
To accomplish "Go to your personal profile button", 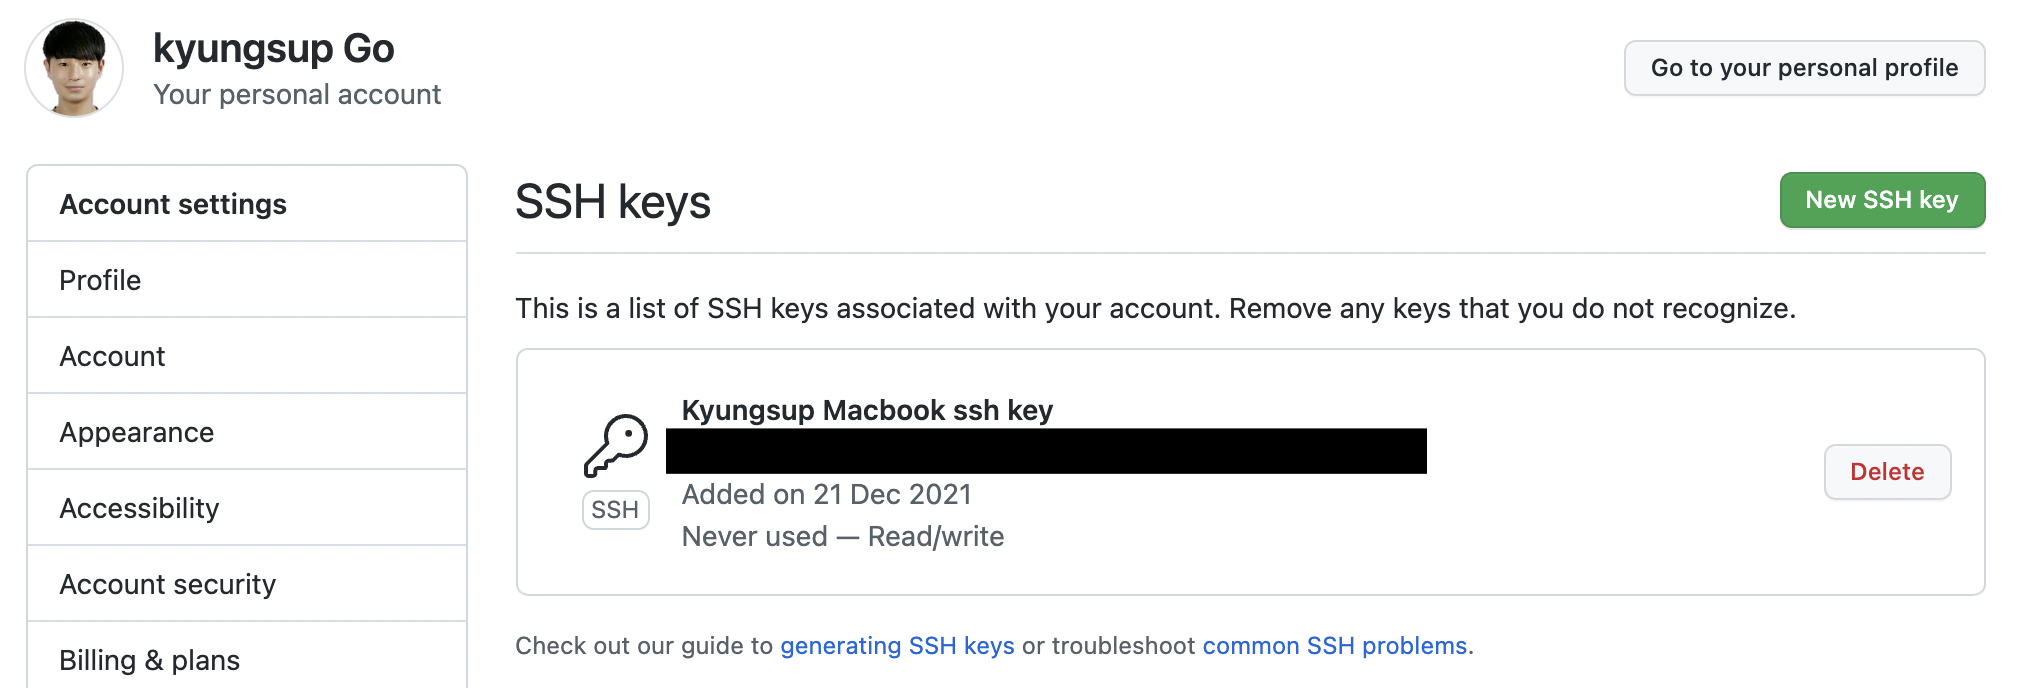I will click(x=1803, y=68).
